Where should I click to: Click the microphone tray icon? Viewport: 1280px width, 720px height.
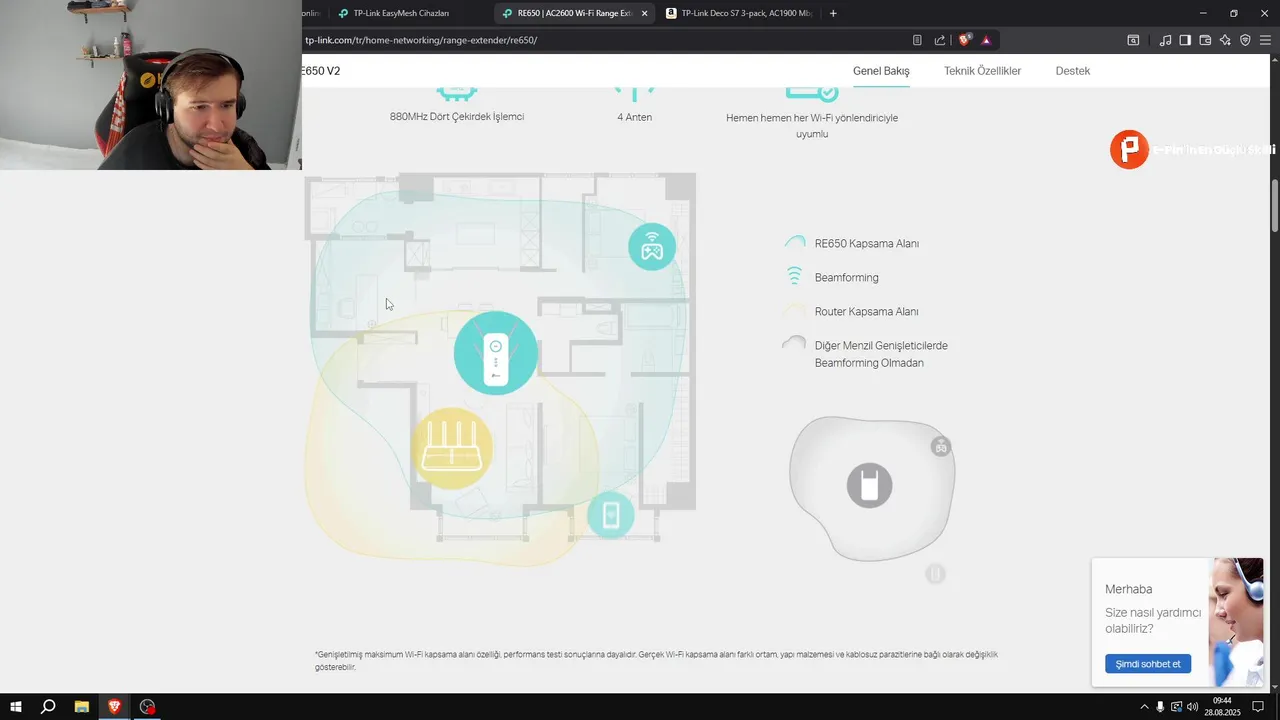pos(1160,707)
